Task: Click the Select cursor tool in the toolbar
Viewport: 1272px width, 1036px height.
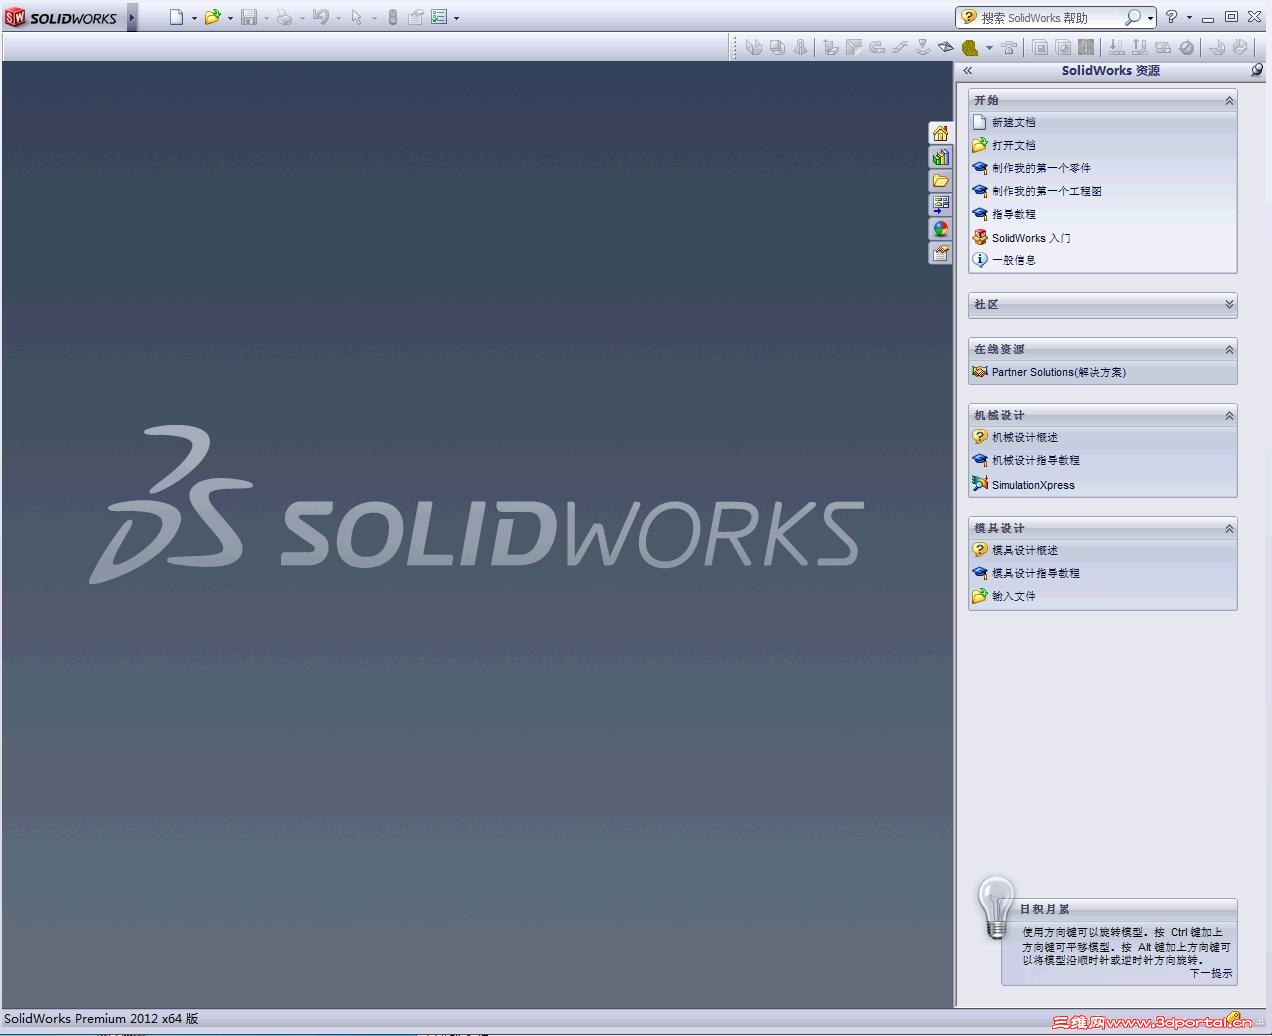Action: (356, 17)
